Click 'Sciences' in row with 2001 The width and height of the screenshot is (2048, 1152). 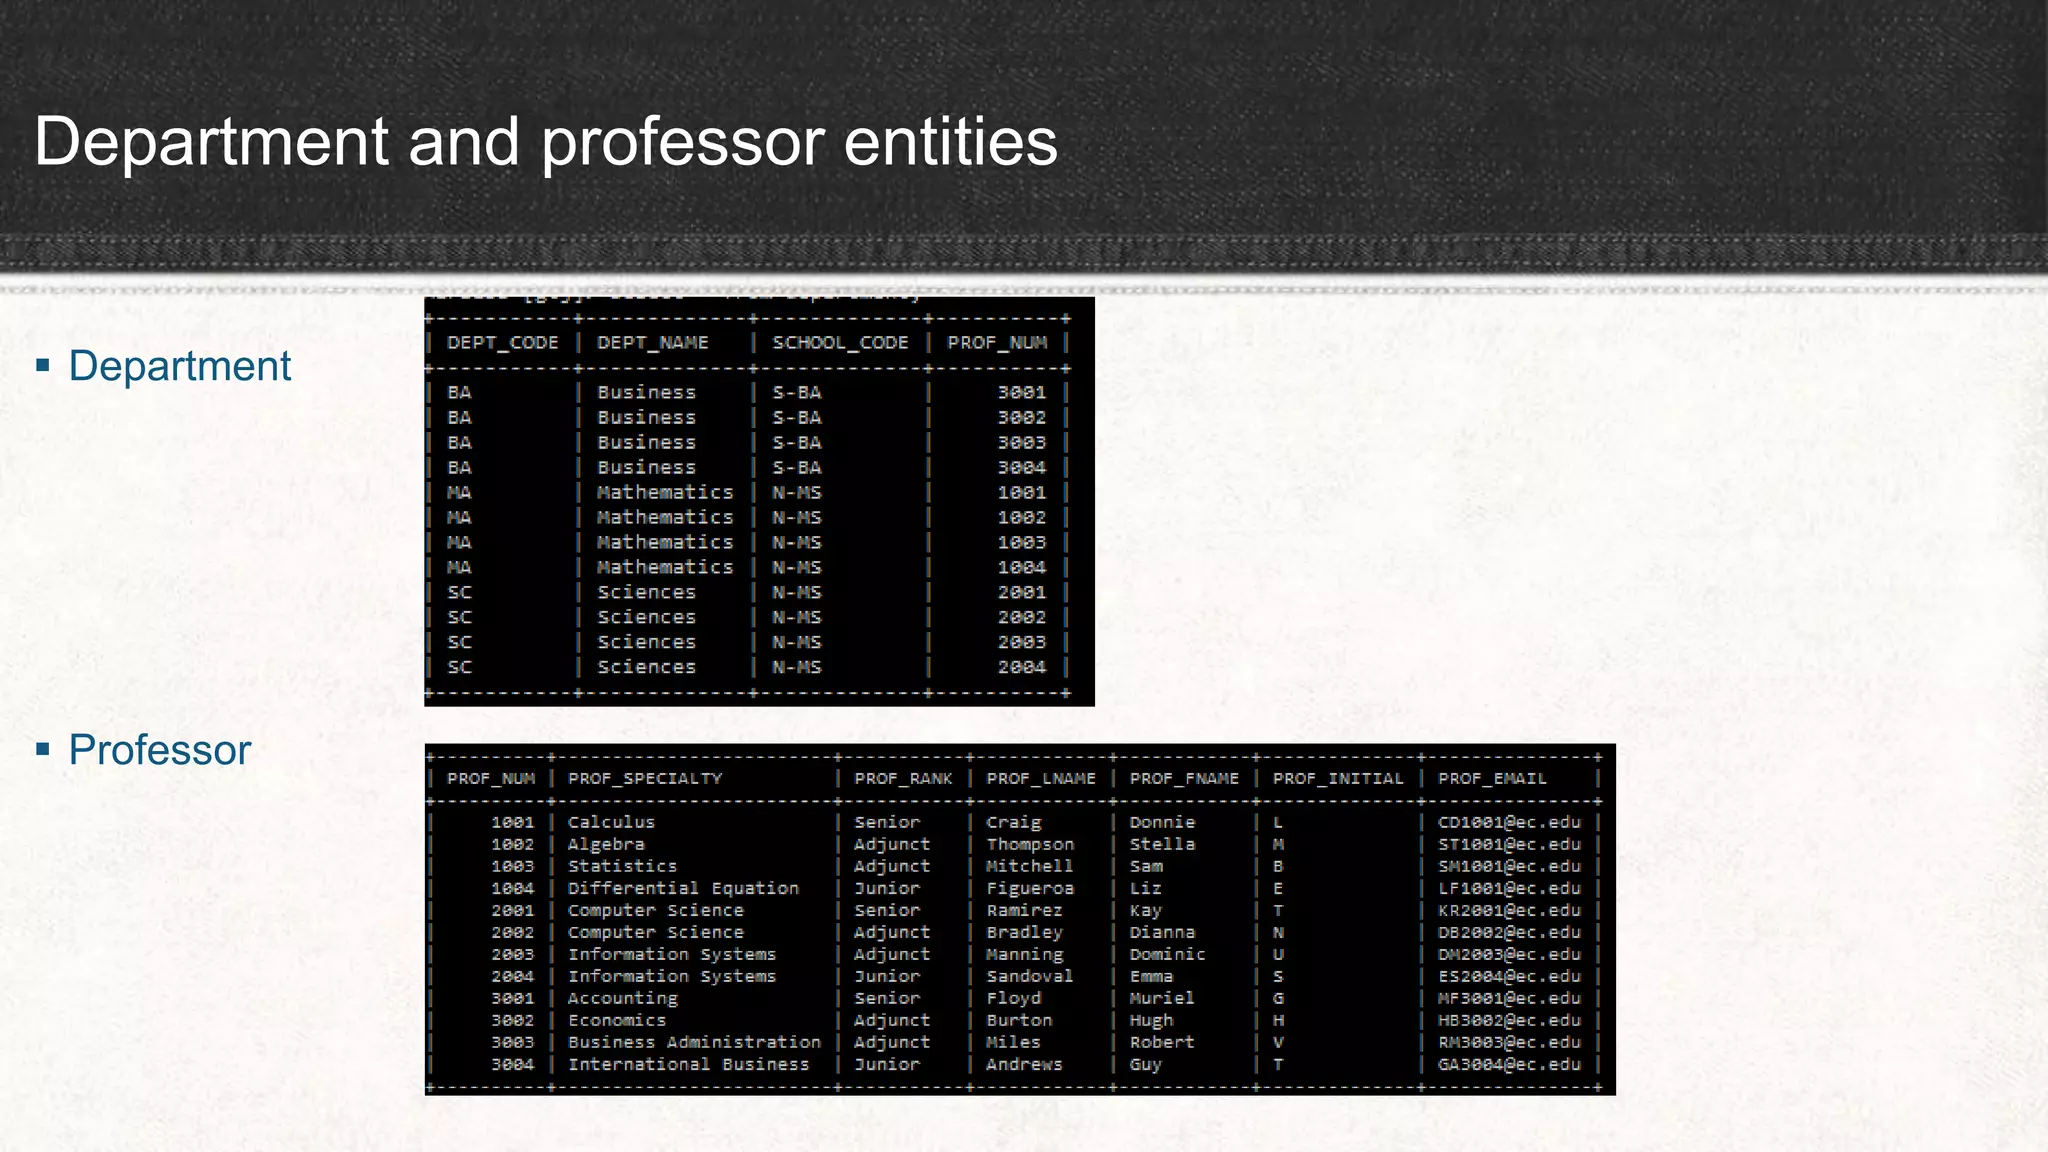[646, 593]
